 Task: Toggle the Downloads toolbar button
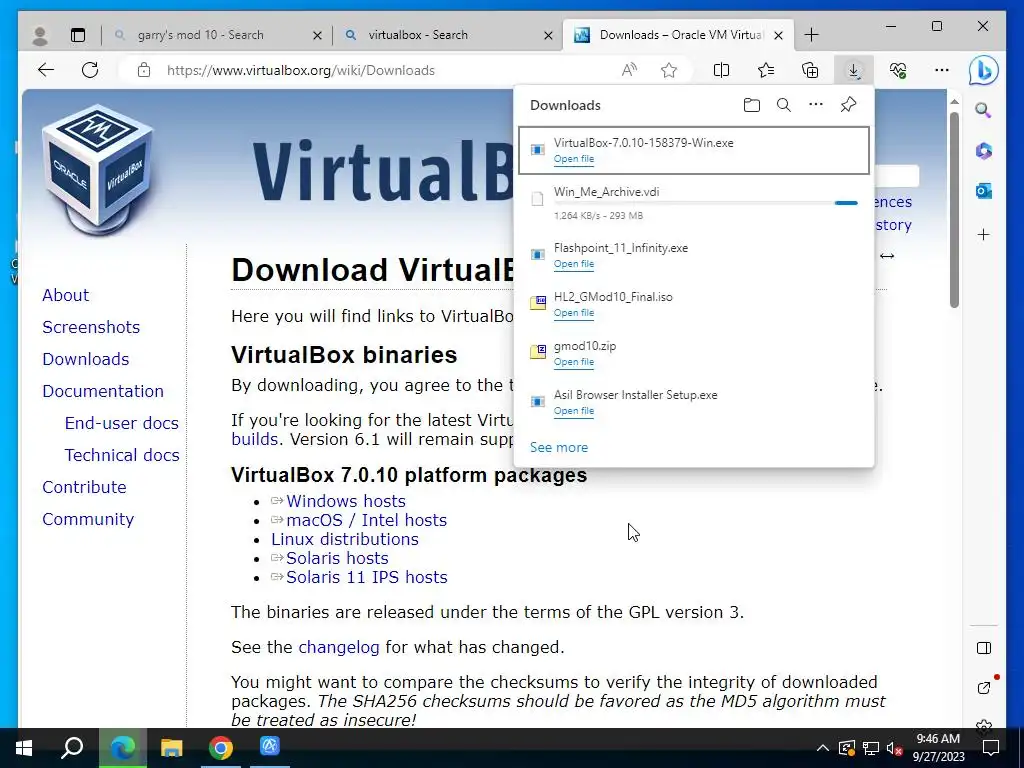tap(854, 70)
